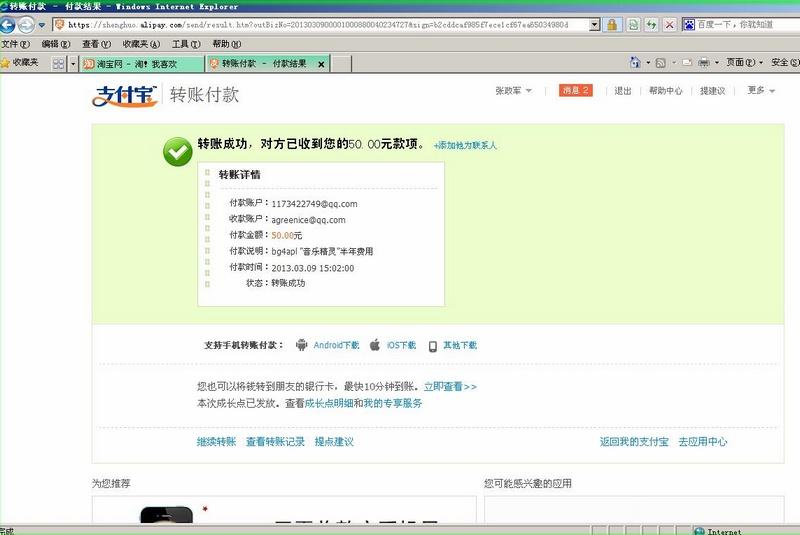Open the 文件 menu
Image resolution: width=800 pixels, height=535 pixels.
[x=16, y=44]
